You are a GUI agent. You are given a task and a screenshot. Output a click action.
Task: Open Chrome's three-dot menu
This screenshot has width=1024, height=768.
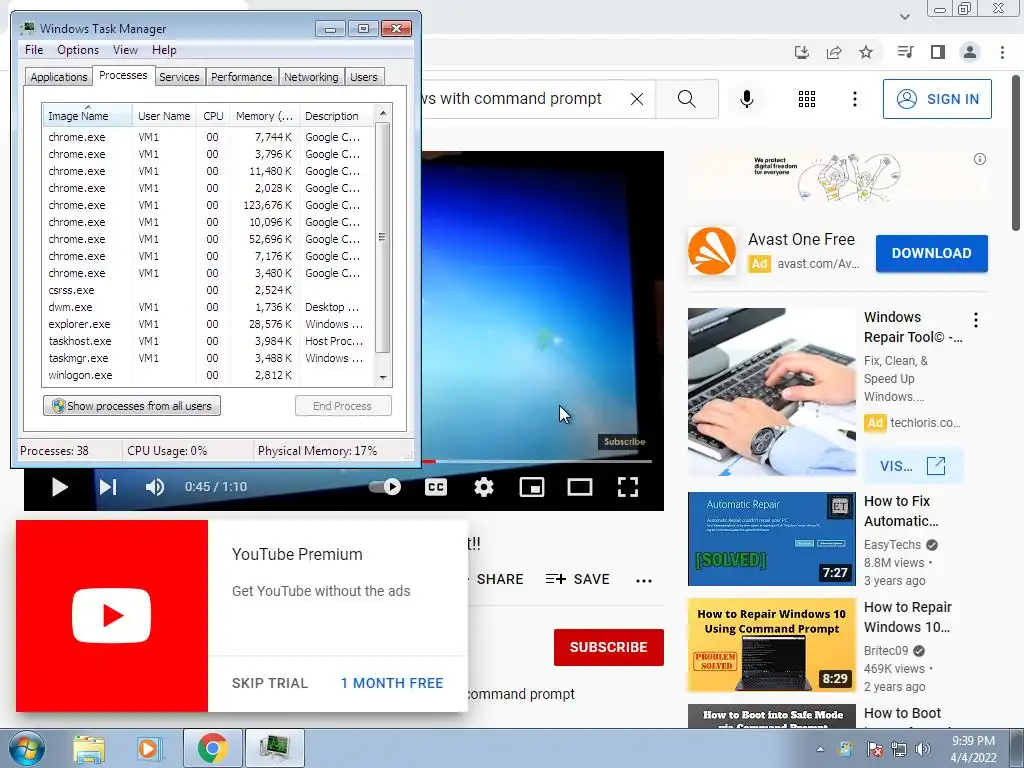(x=1002, y=52)
